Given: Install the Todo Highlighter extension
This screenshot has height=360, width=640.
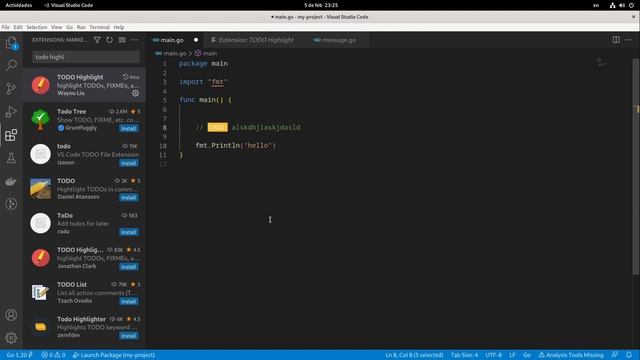Looking at the screenshot, I should pos(129,336).
